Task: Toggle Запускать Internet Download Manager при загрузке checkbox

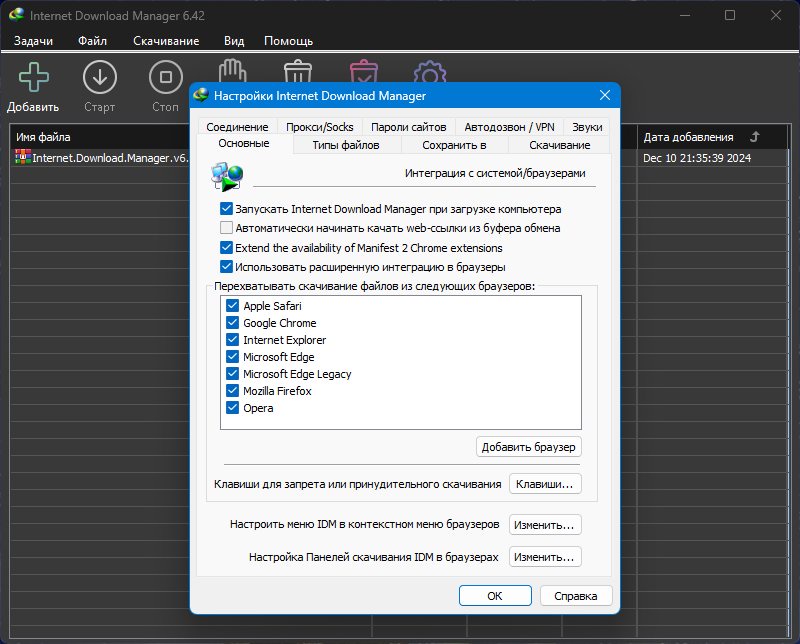Action: click(x=226, y=208)
